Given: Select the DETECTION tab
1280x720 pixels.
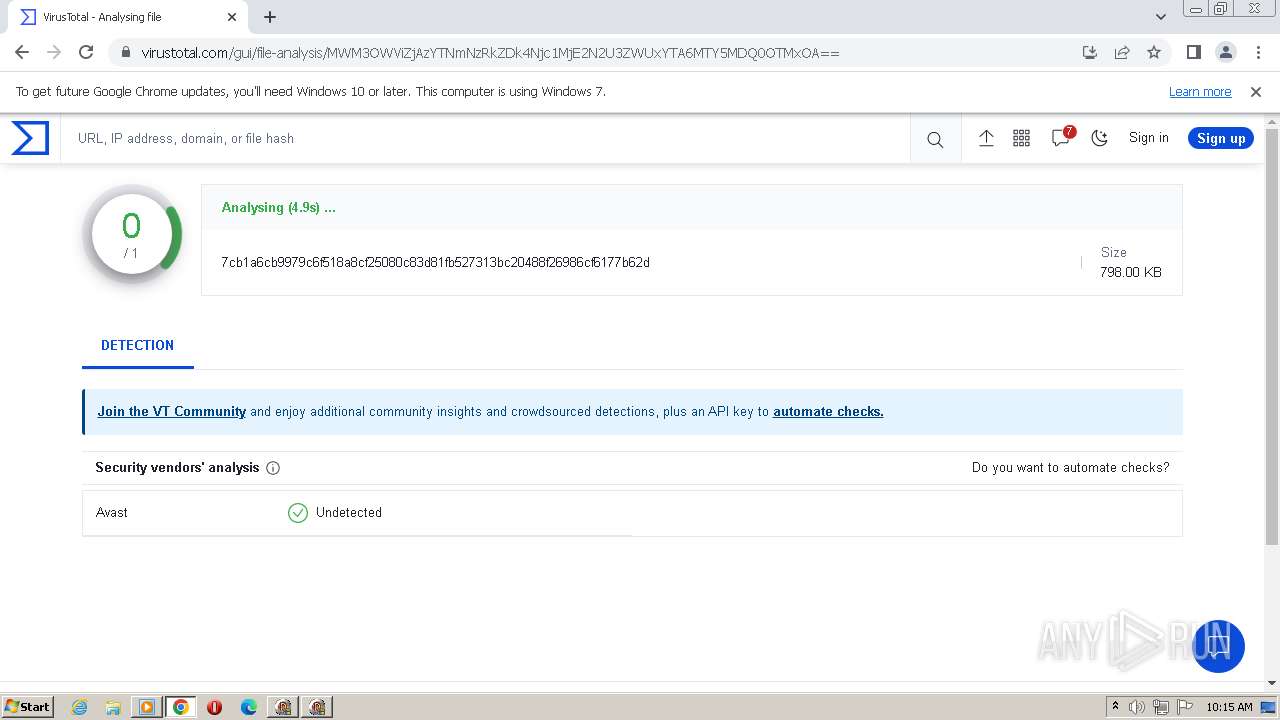Looking at the screenshot, I should 137,345.
